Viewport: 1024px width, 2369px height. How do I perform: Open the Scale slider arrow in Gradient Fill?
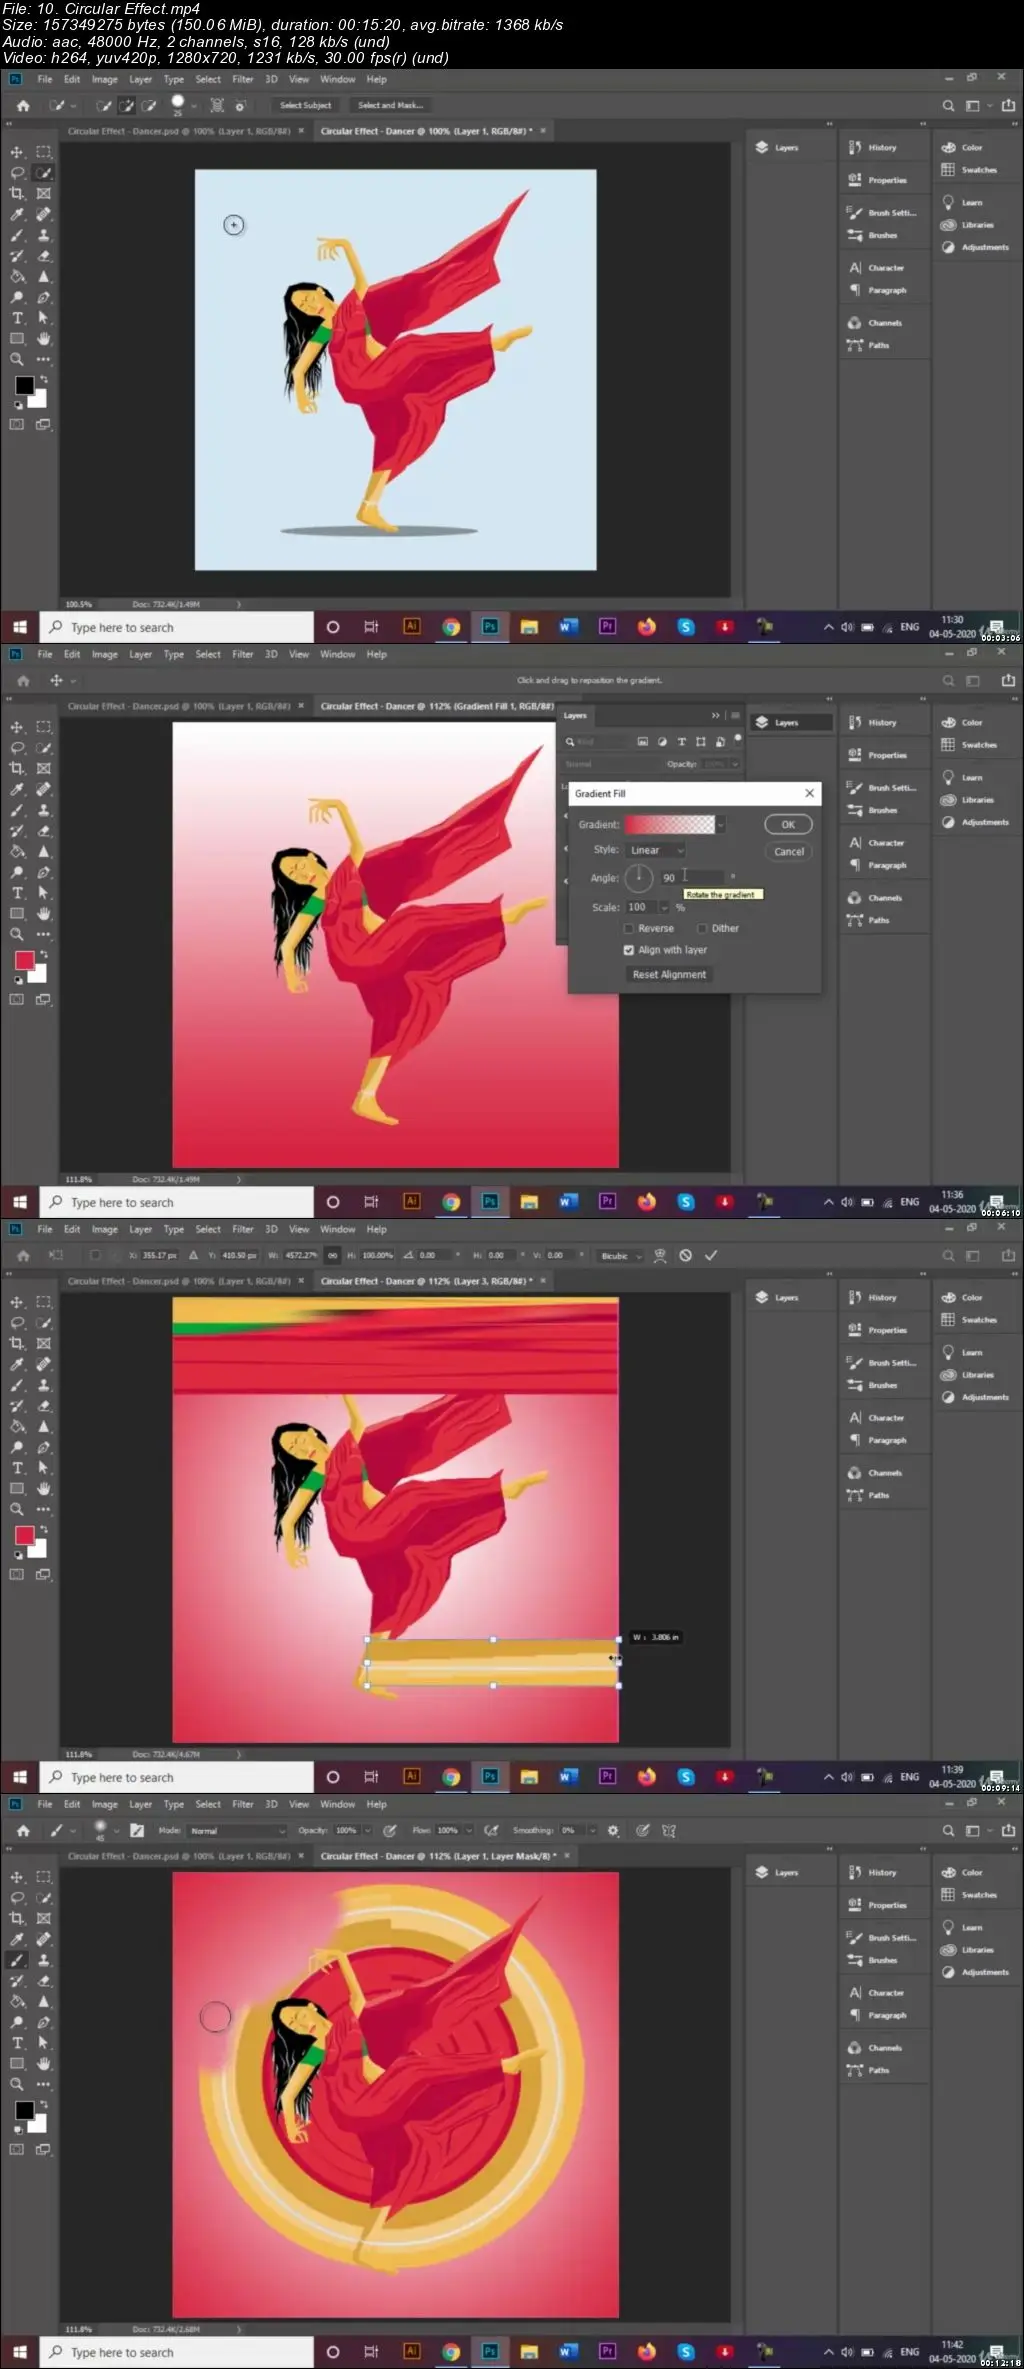[x=664, y=907]
